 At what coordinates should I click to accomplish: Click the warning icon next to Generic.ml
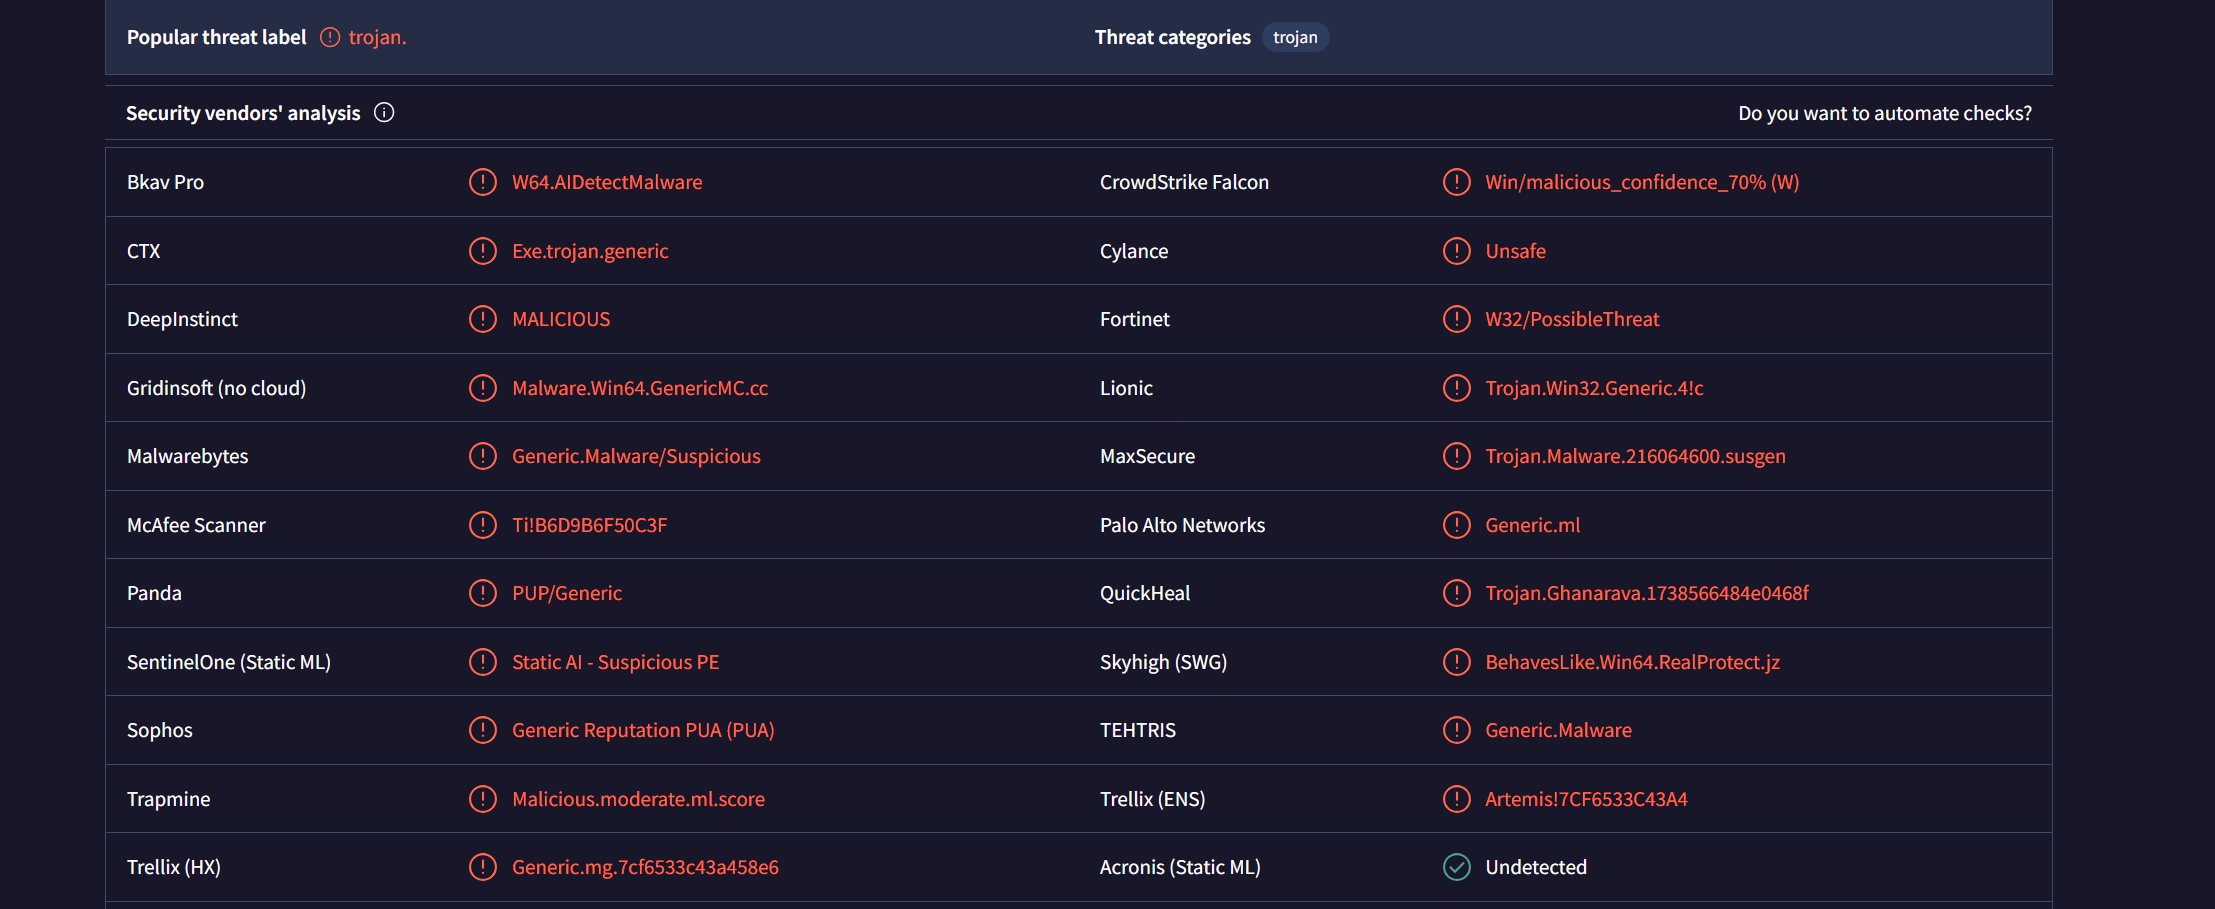[x=1456, y=525]
